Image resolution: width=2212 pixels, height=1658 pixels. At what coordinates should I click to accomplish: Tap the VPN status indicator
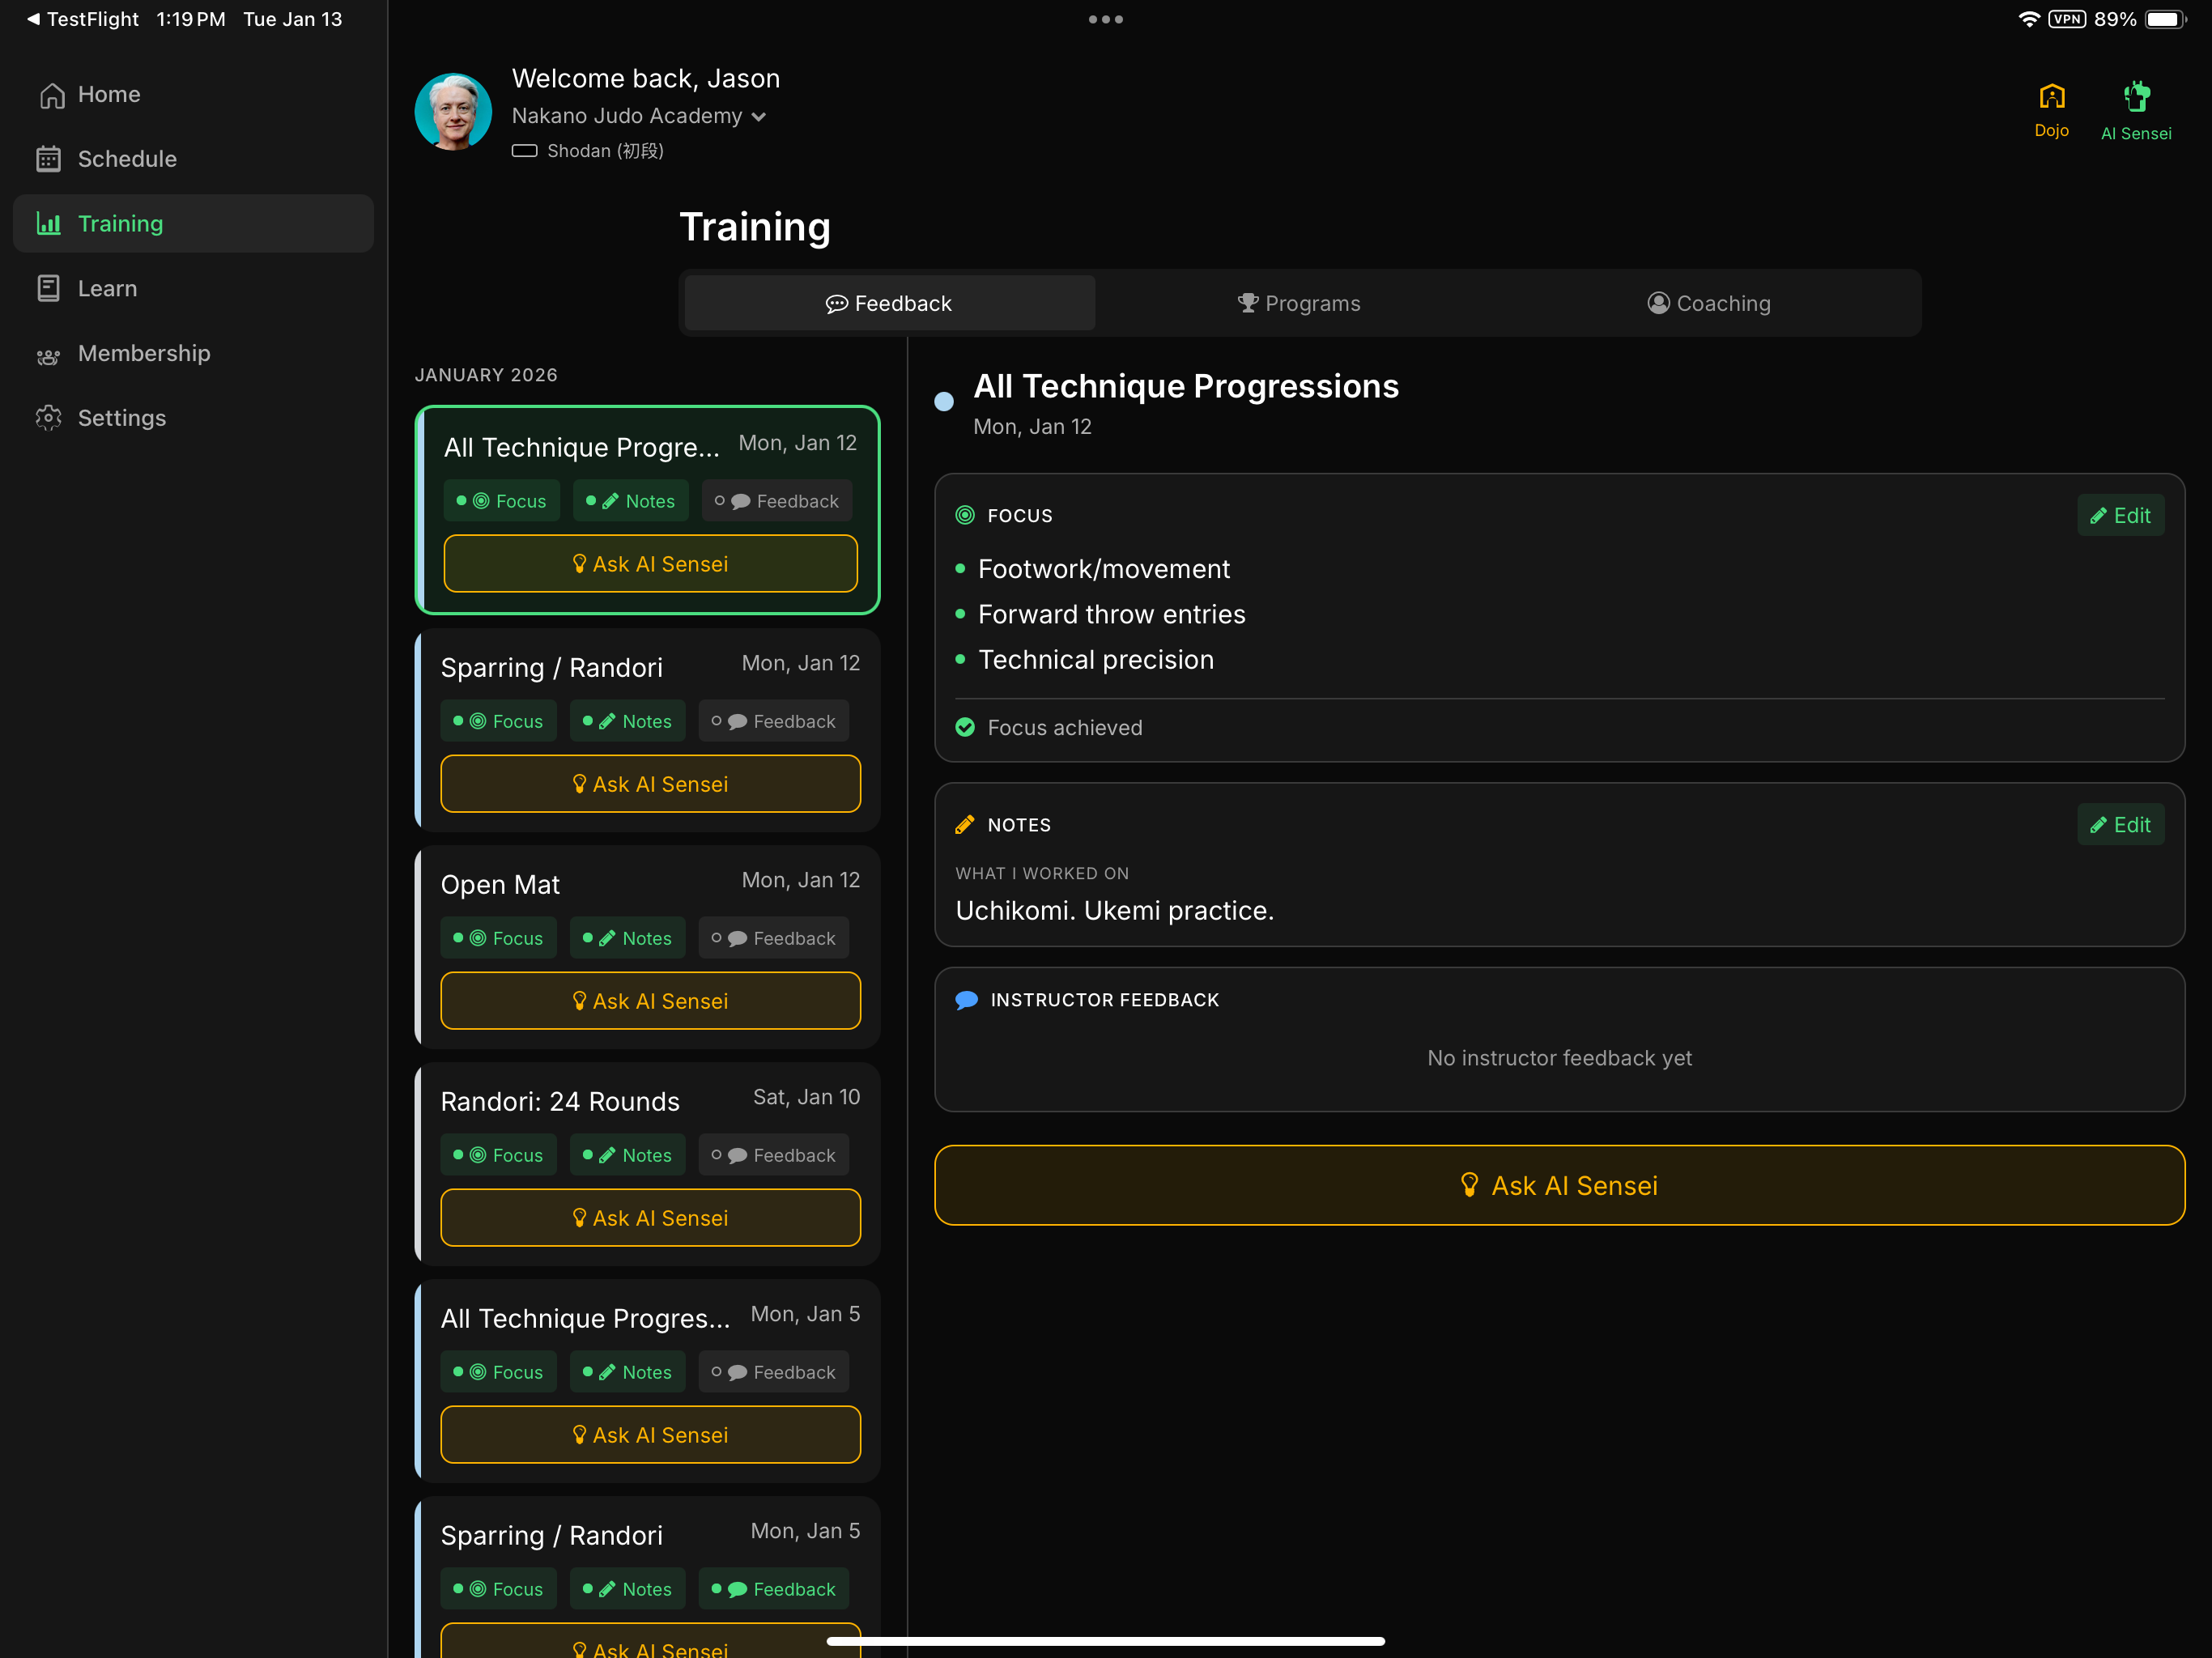tap(2066, 19)
